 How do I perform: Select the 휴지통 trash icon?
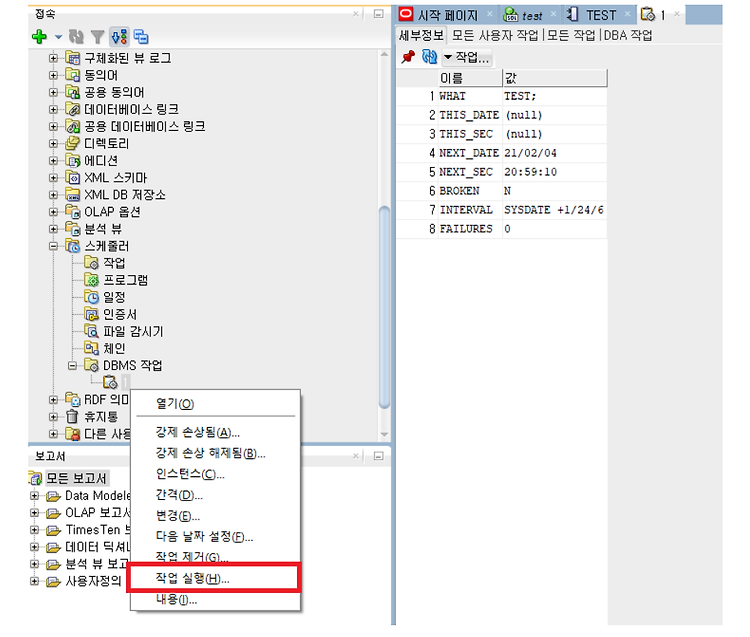(72, 417)
